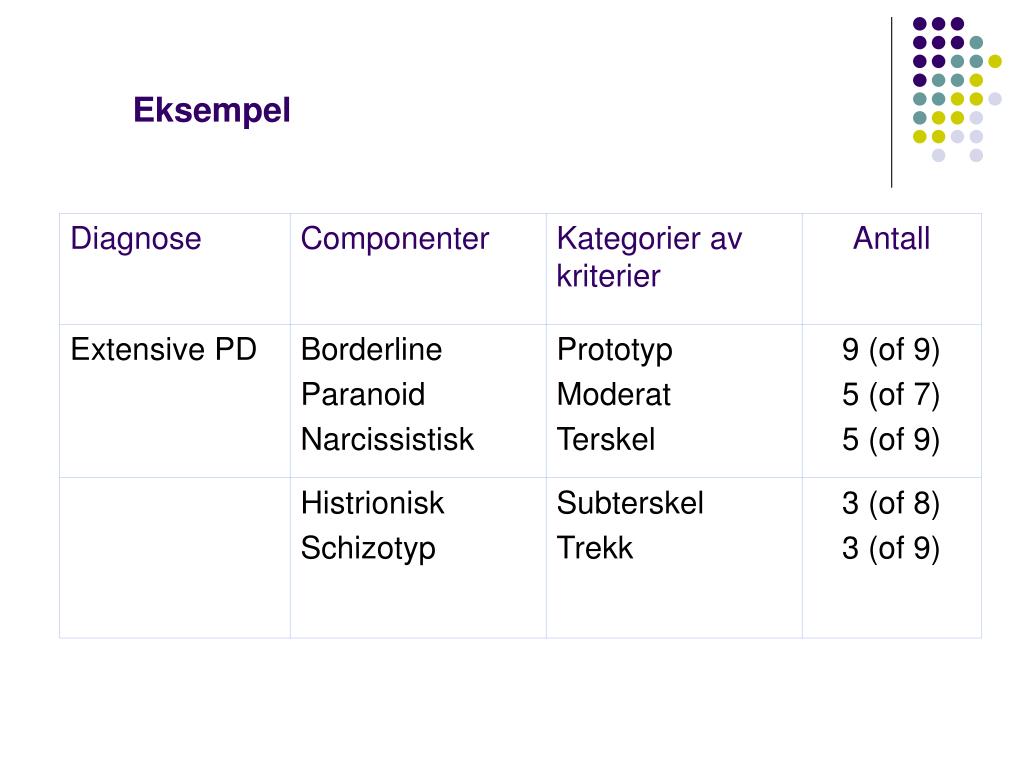Viewport: 1024px width, 768px height.
Task: Select the Moderat category text
Action: point(614,394)
